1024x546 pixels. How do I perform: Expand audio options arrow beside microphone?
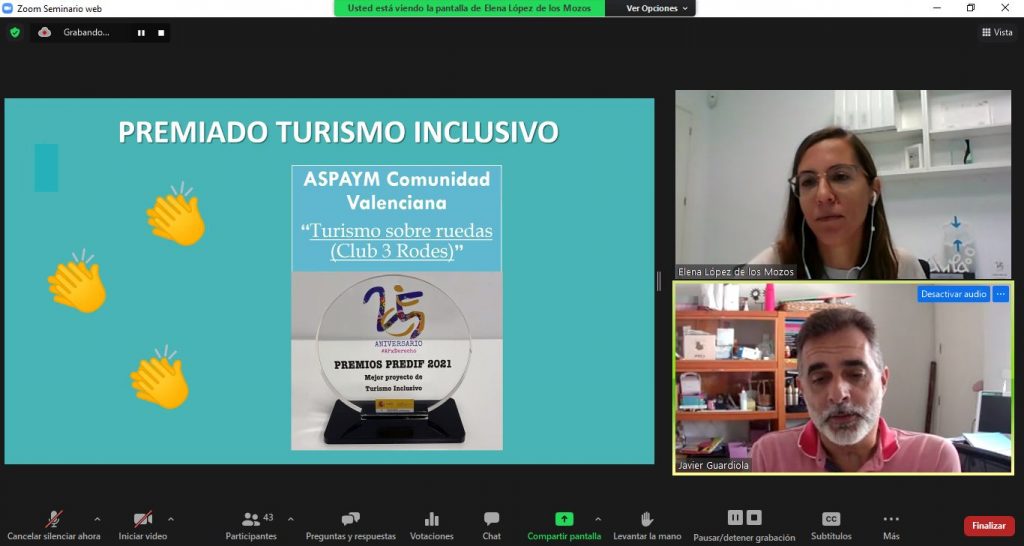[x=97, y=519]
